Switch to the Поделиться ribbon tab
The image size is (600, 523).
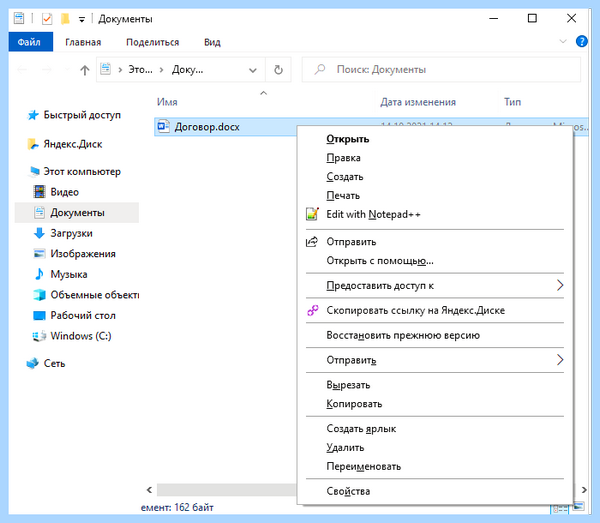[152, 42]
